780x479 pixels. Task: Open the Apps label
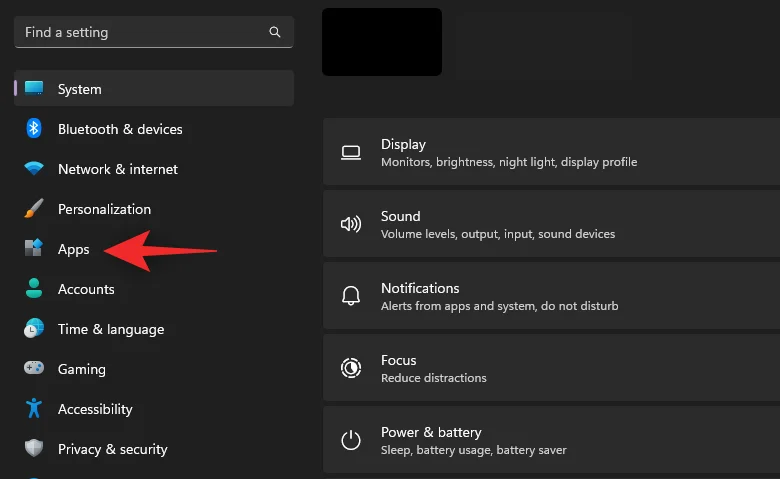(x=74, y=249)
